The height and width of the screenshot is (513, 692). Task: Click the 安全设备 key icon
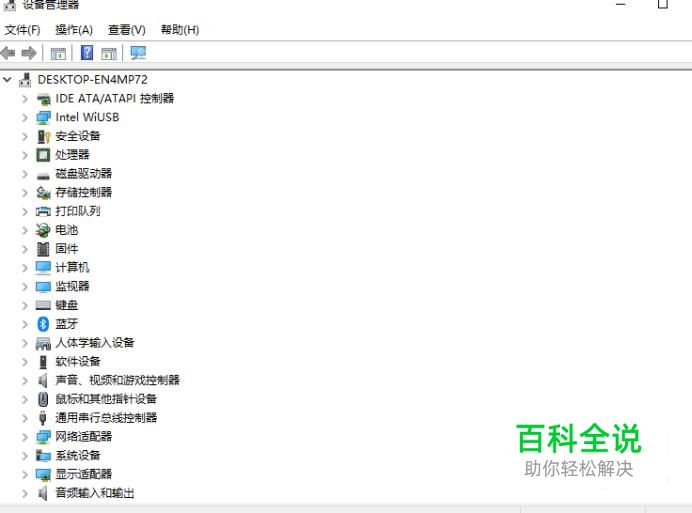pos(43,136)
